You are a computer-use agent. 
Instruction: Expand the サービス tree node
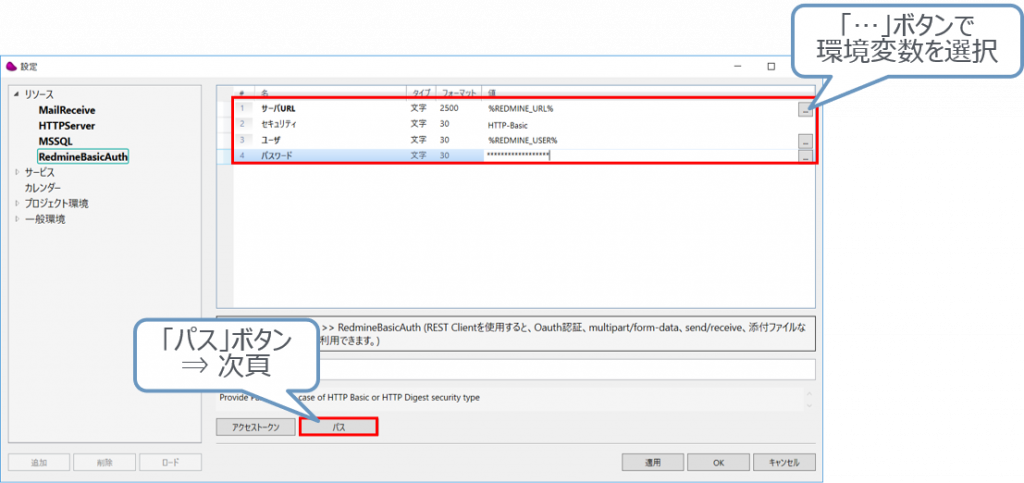pos(16,172)
